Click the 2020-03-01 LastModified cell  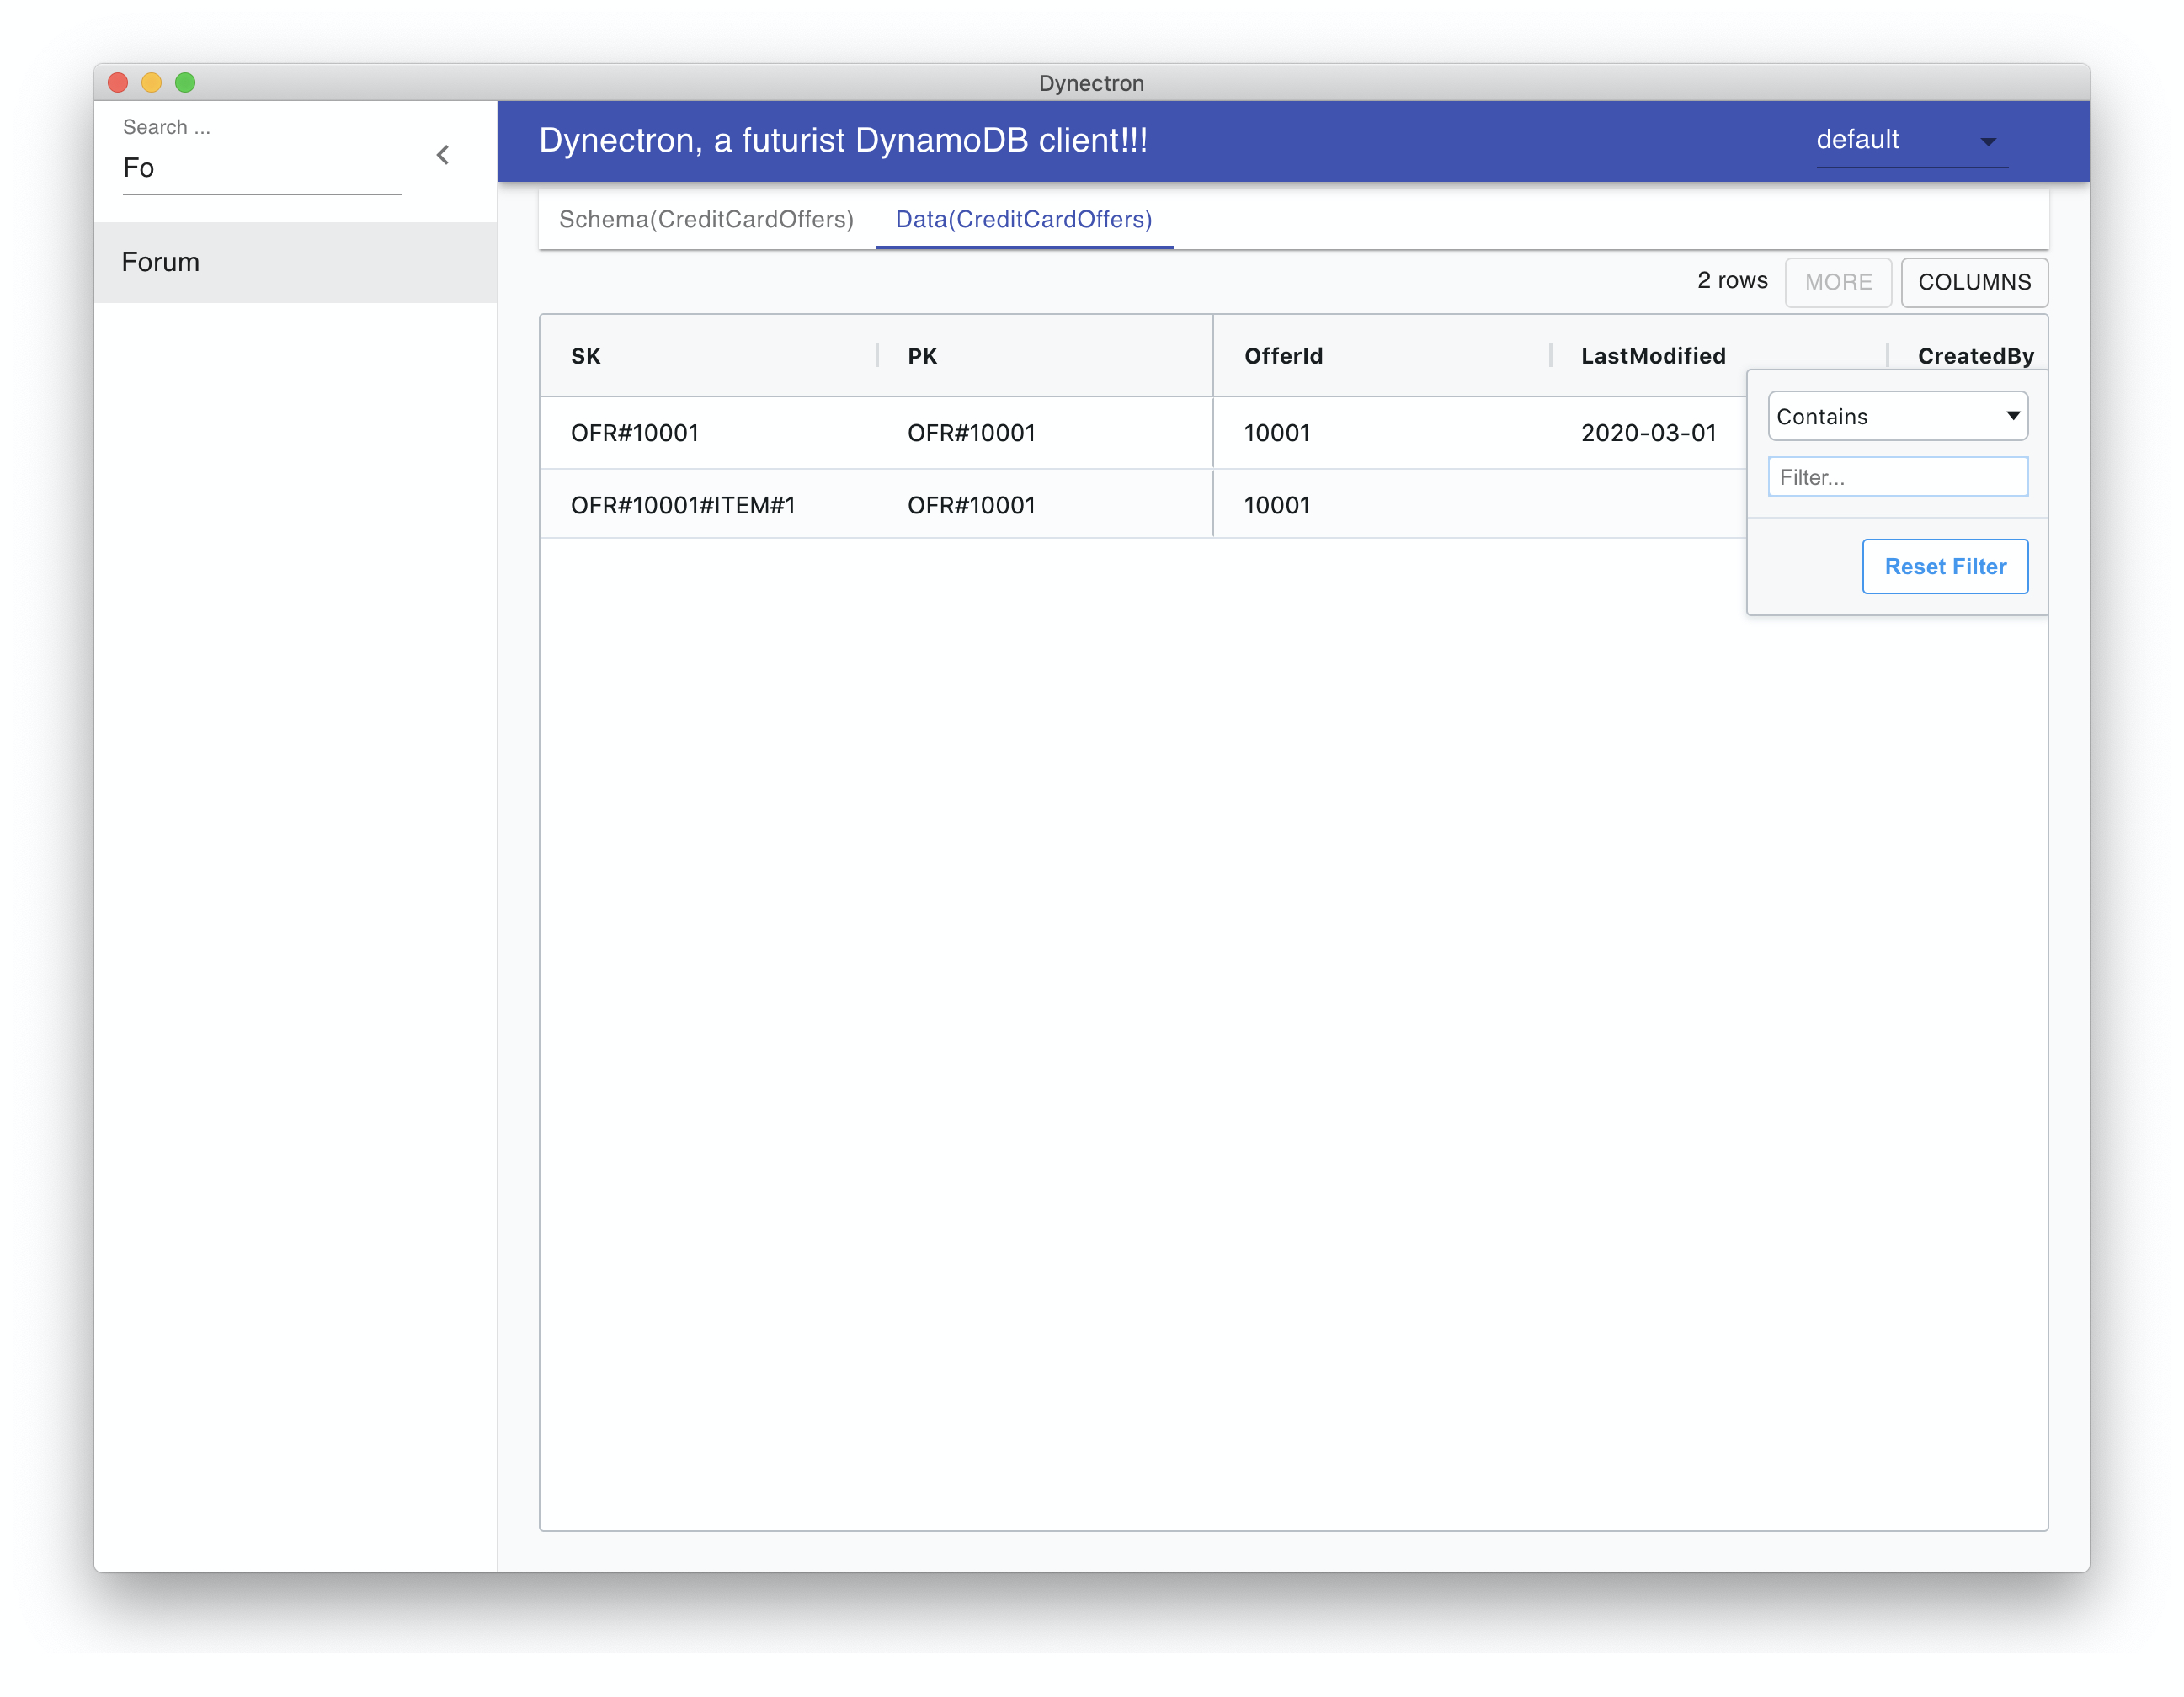click(x=1648, y=433)
